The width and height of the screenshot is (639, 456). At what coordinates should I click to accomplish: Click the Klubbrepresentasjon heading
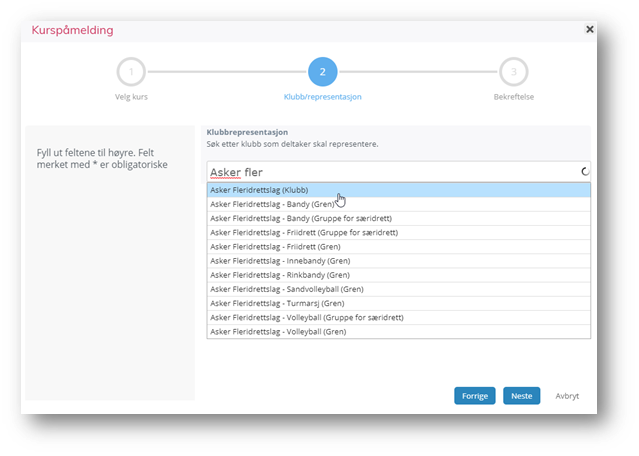click(247, 132)
